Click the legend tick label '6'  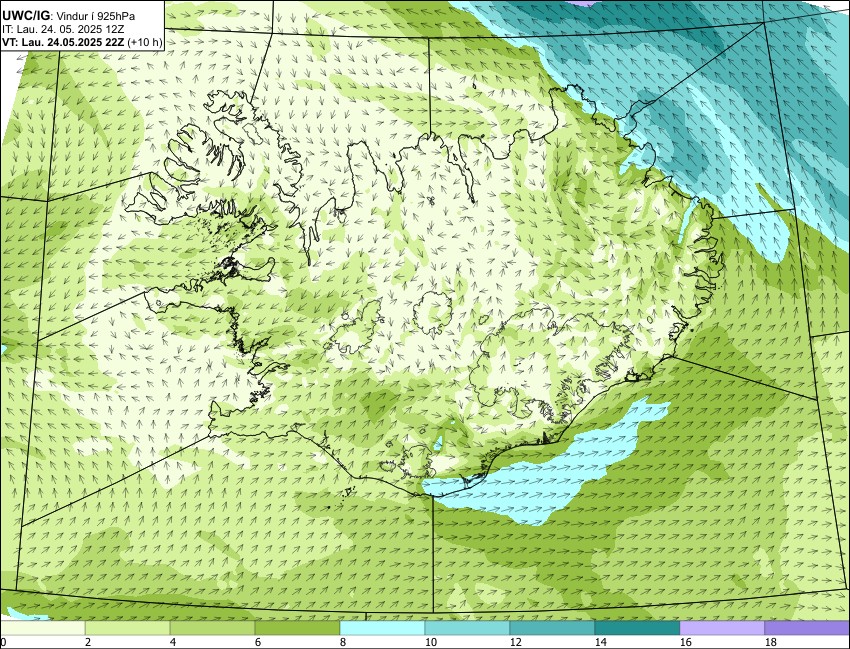[x=257, y=642]
